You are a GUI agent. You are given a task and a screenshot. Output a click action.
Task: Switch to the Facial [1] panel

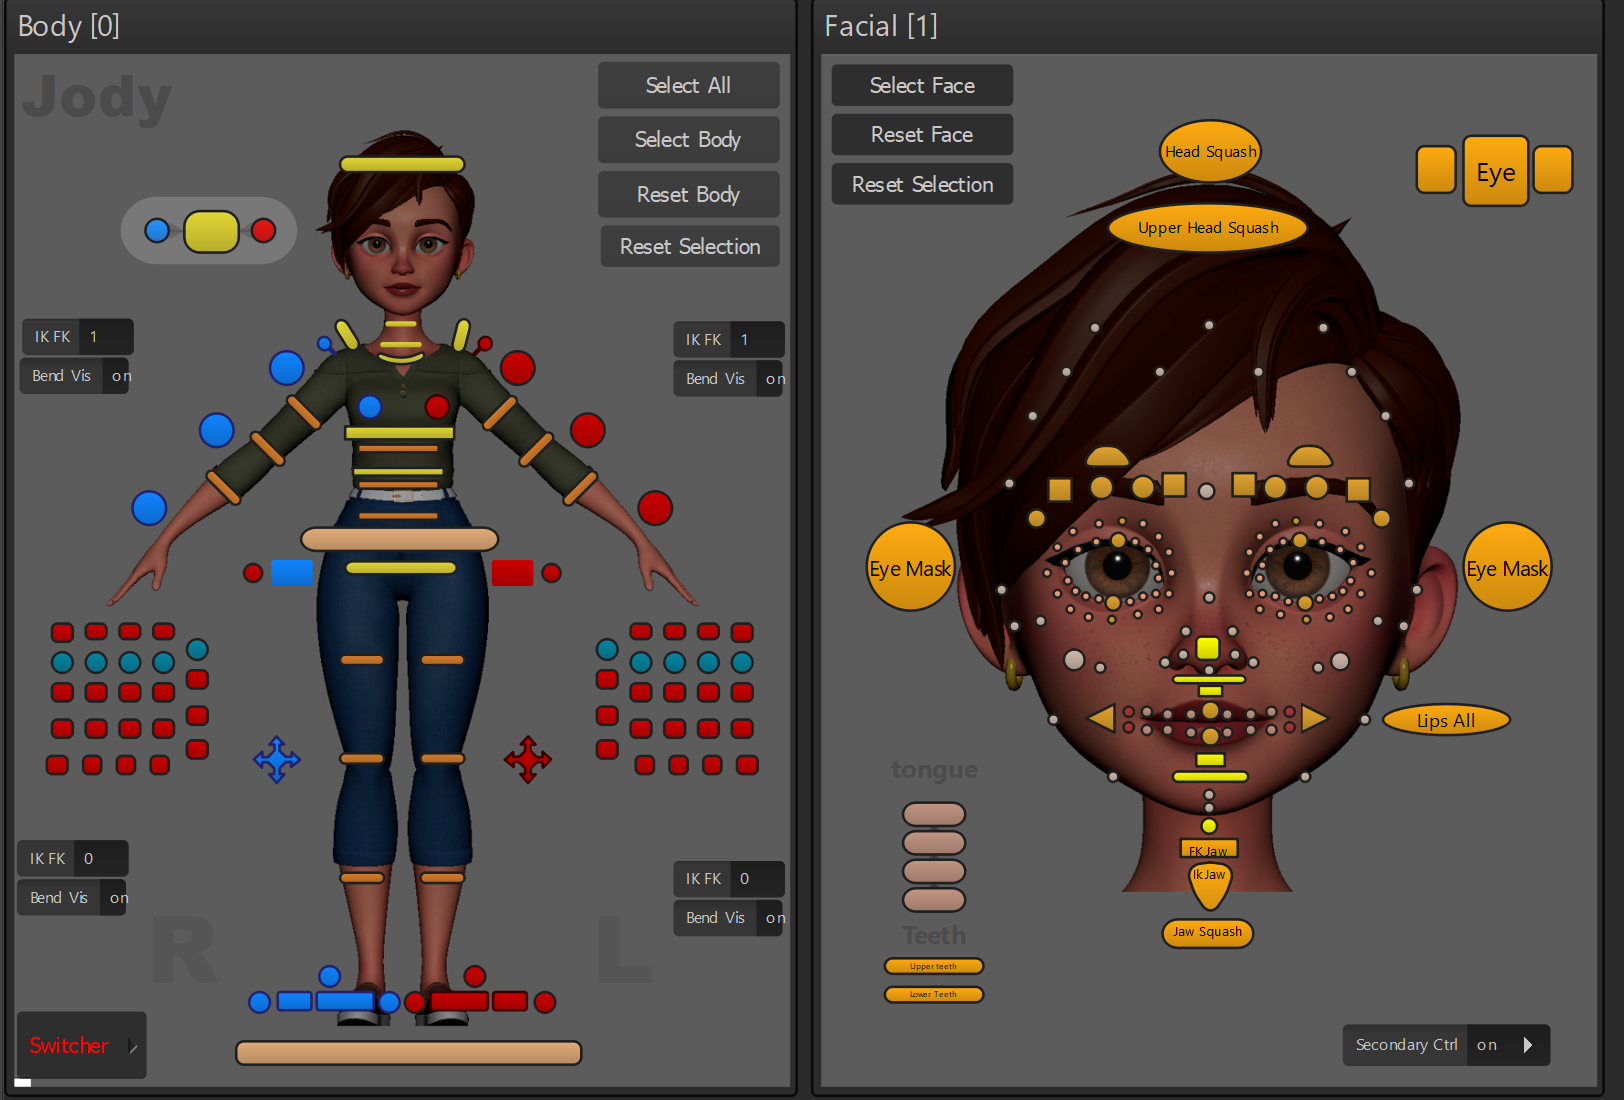pos(881,26)
